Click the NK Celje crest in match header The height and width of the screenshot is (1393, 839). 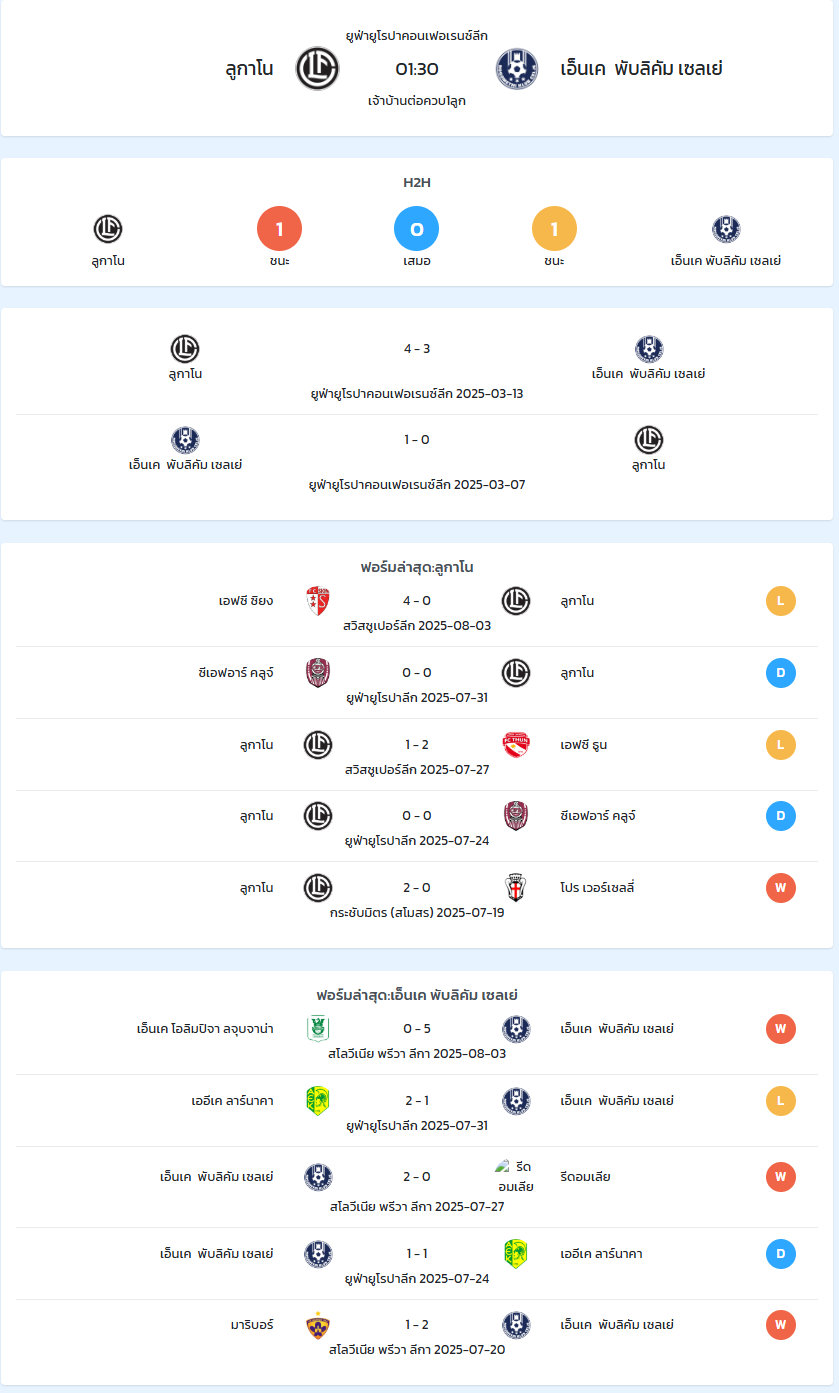(517, 69)
